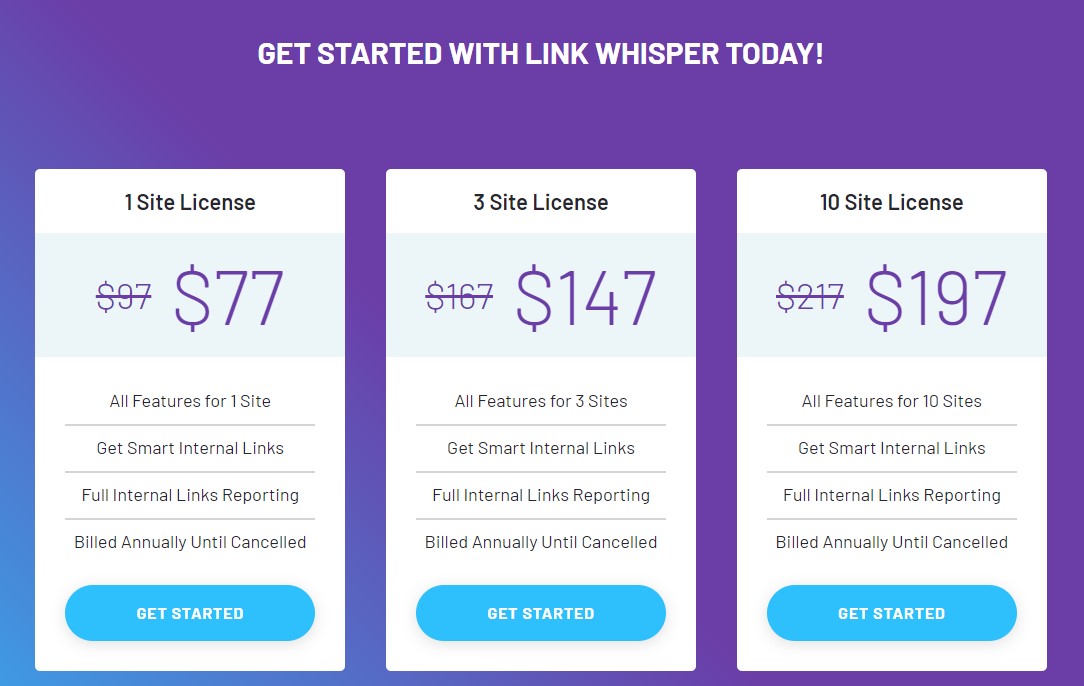Click Full Internal Links Reporting in 3 Site card
Image resolution: width=1084 pixels, height=686 pixels.
541,495
